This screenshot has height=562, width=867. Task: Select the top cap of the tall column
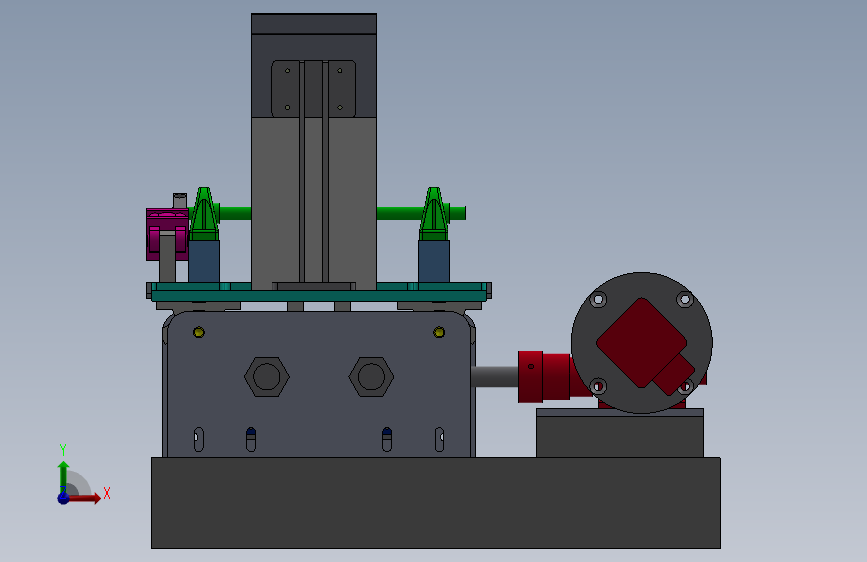coord(314,24)
